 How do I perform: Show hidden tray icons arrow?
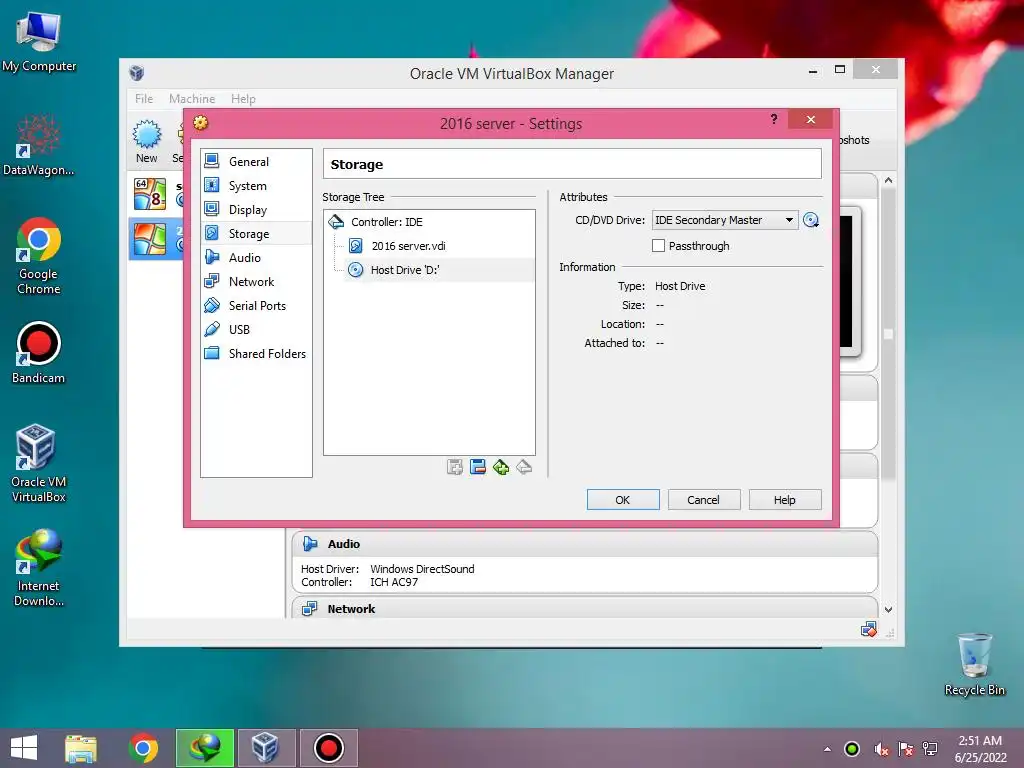827,749
